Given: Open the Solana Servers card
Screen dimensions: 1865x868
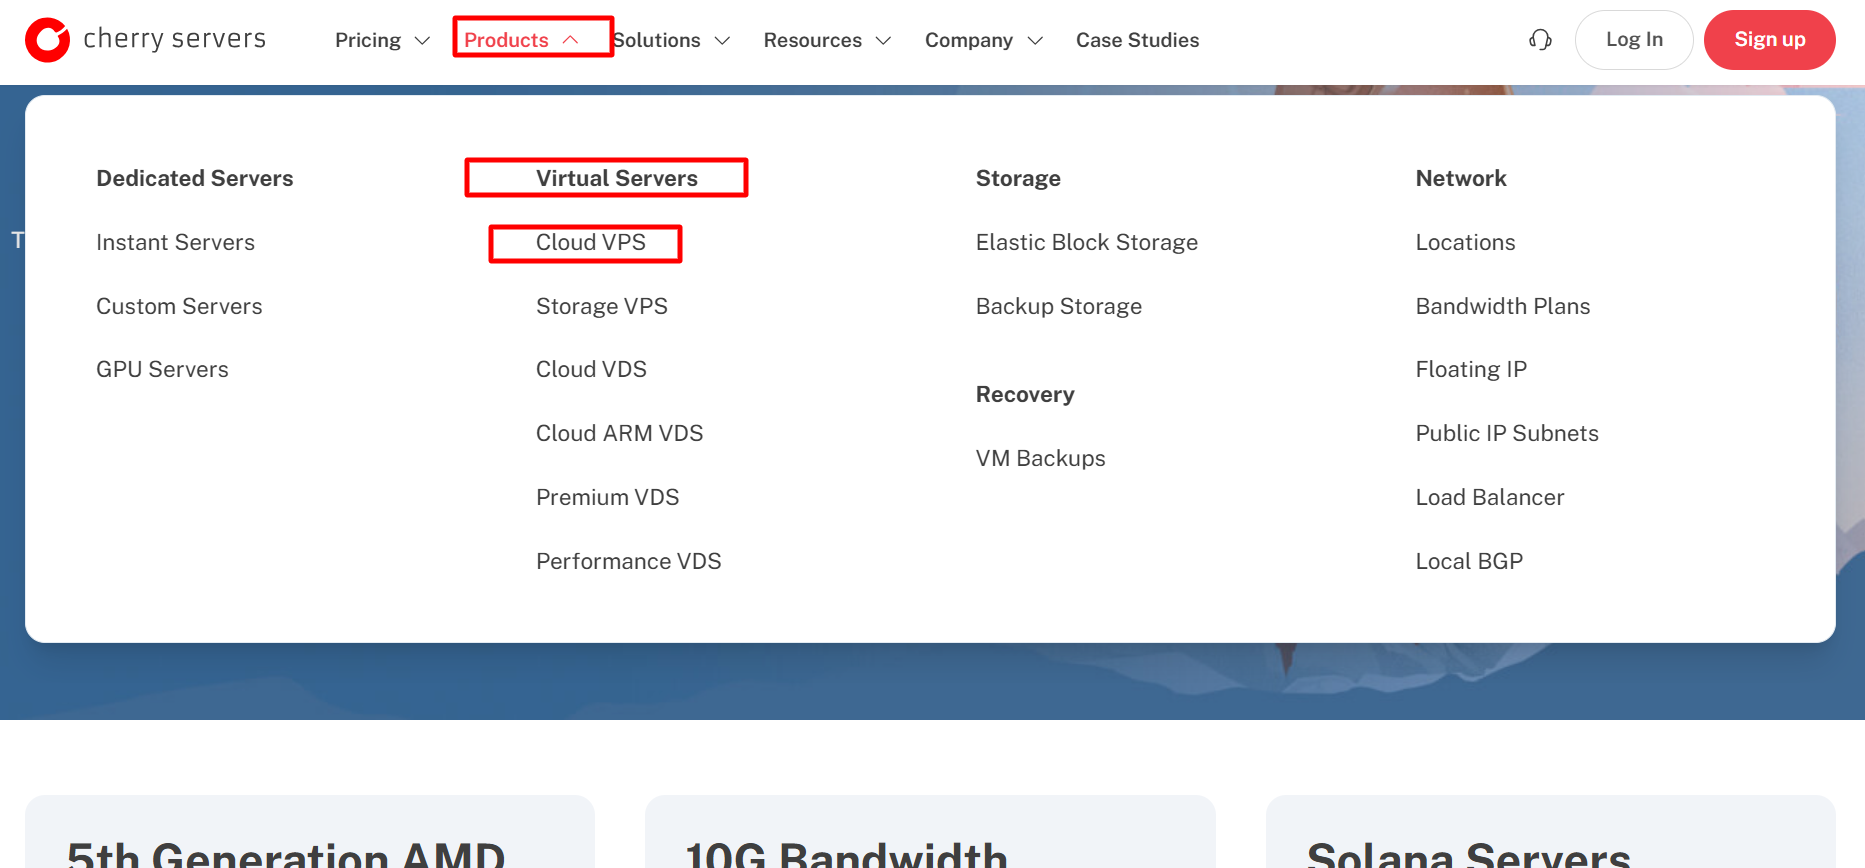Looking at the screenshot, I should [x=1550, y=832].
